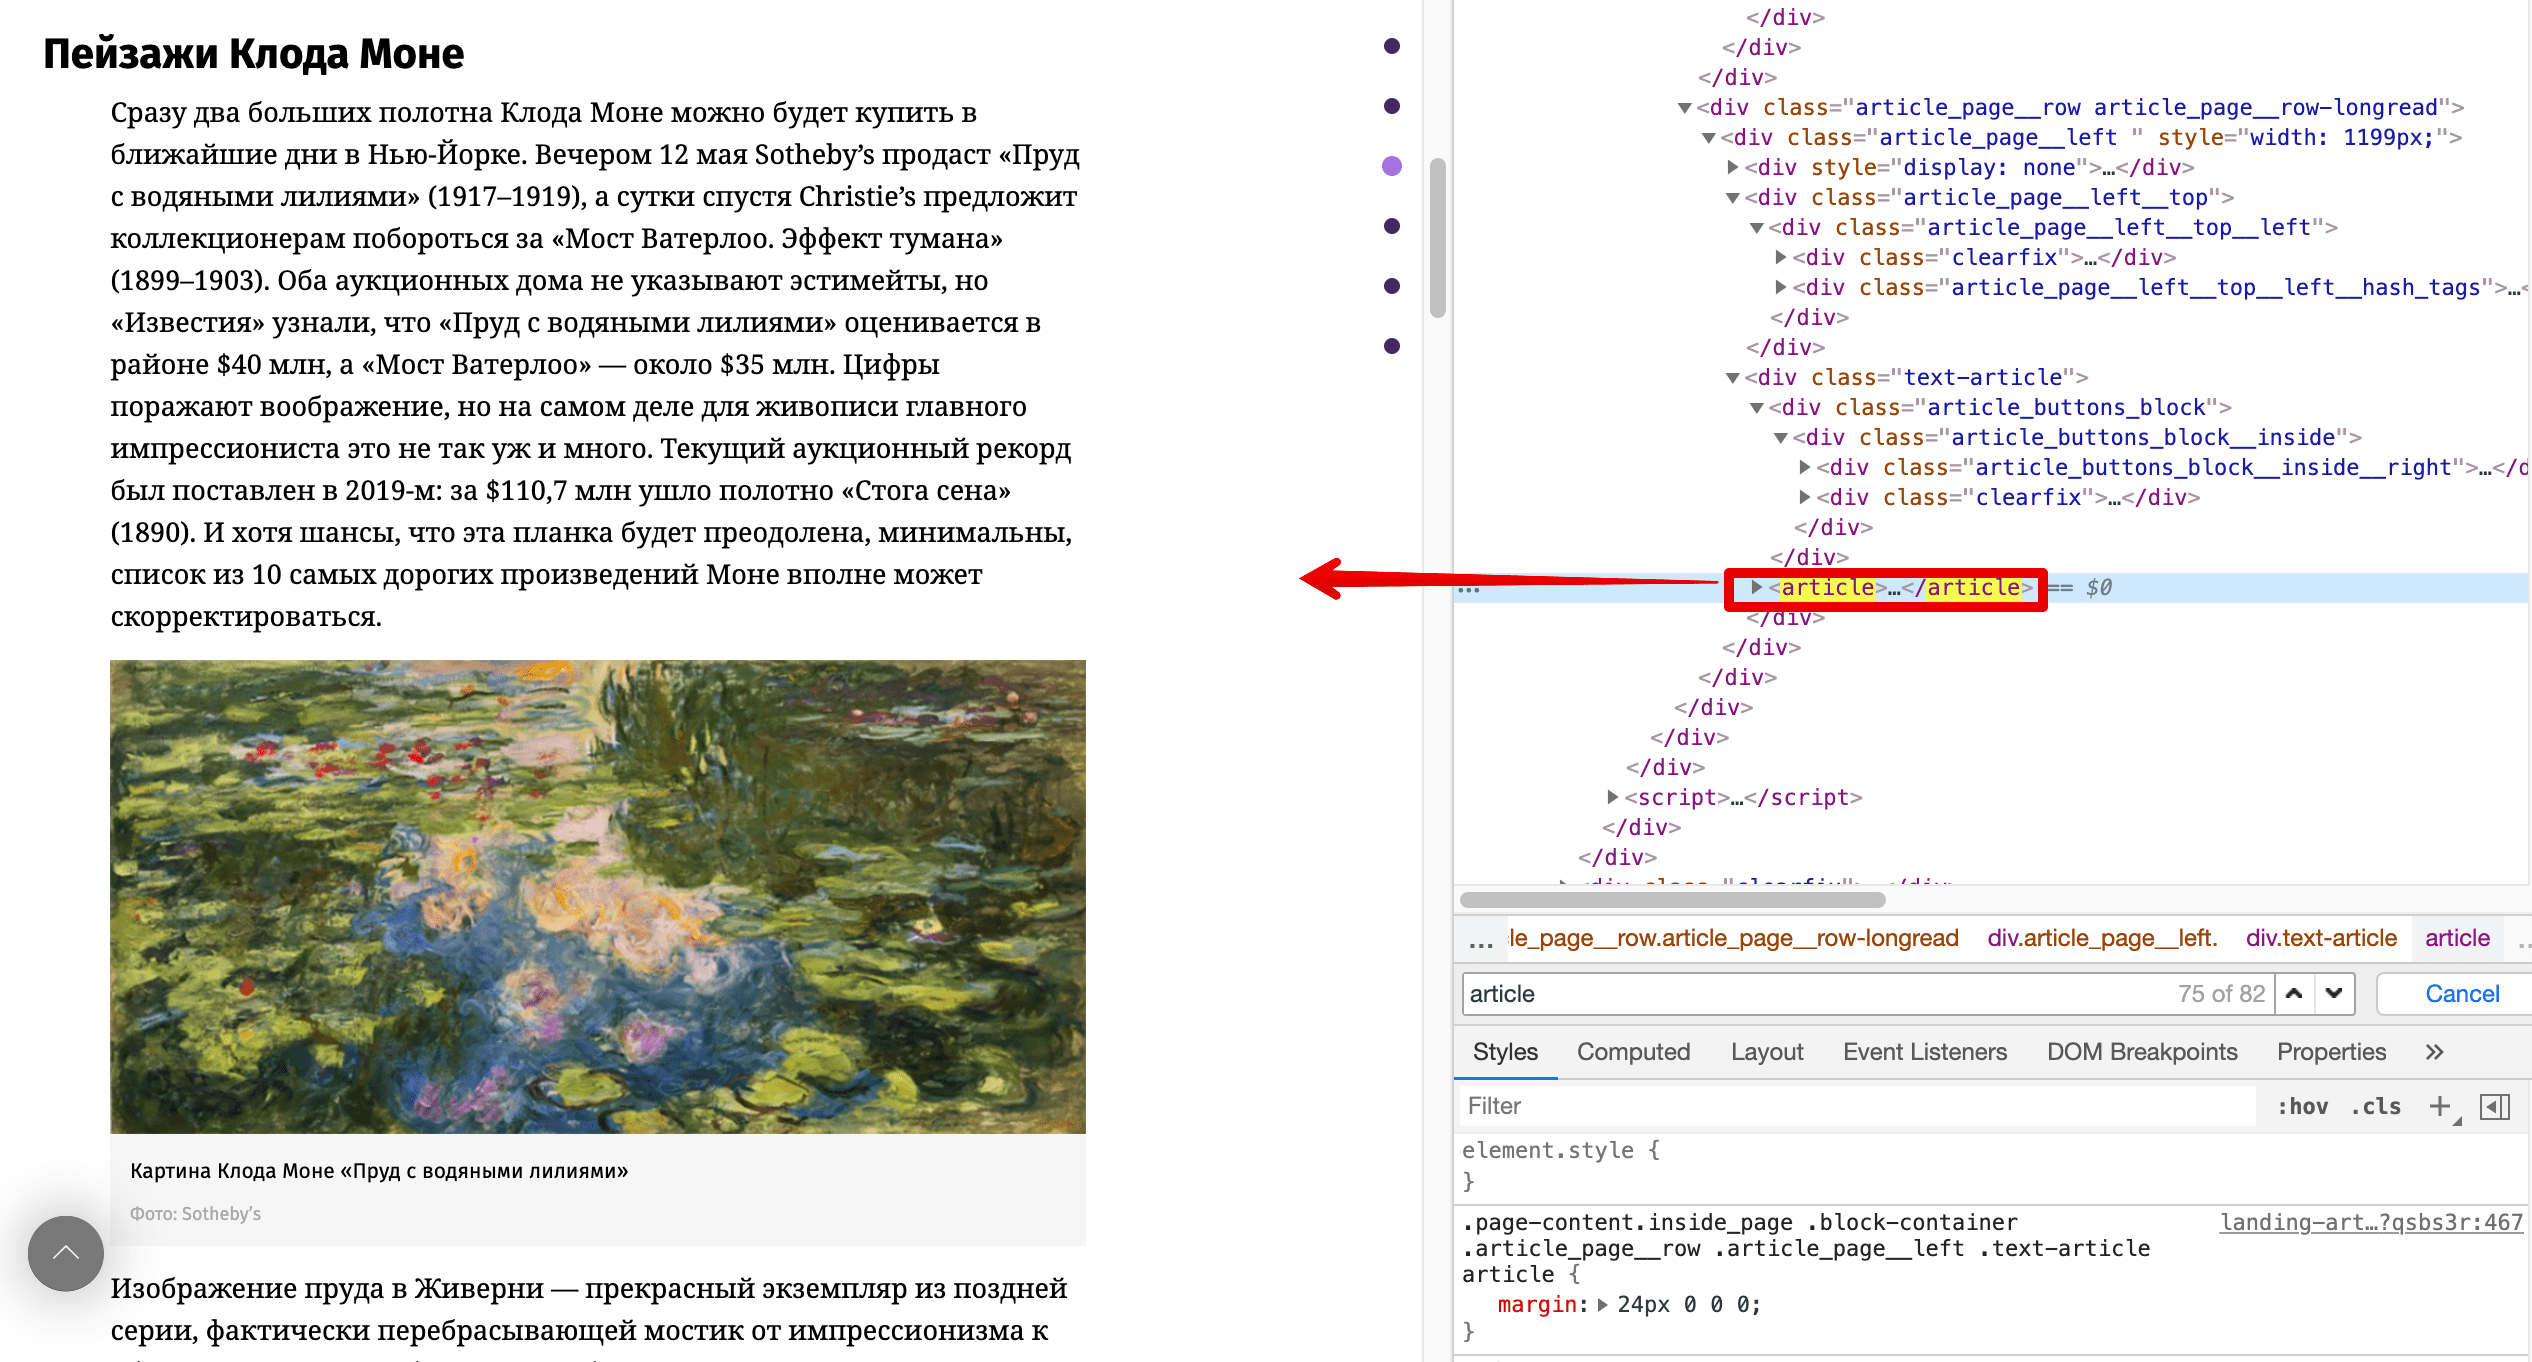Switch to the Styles tab

click(x=1505, y=1052)
